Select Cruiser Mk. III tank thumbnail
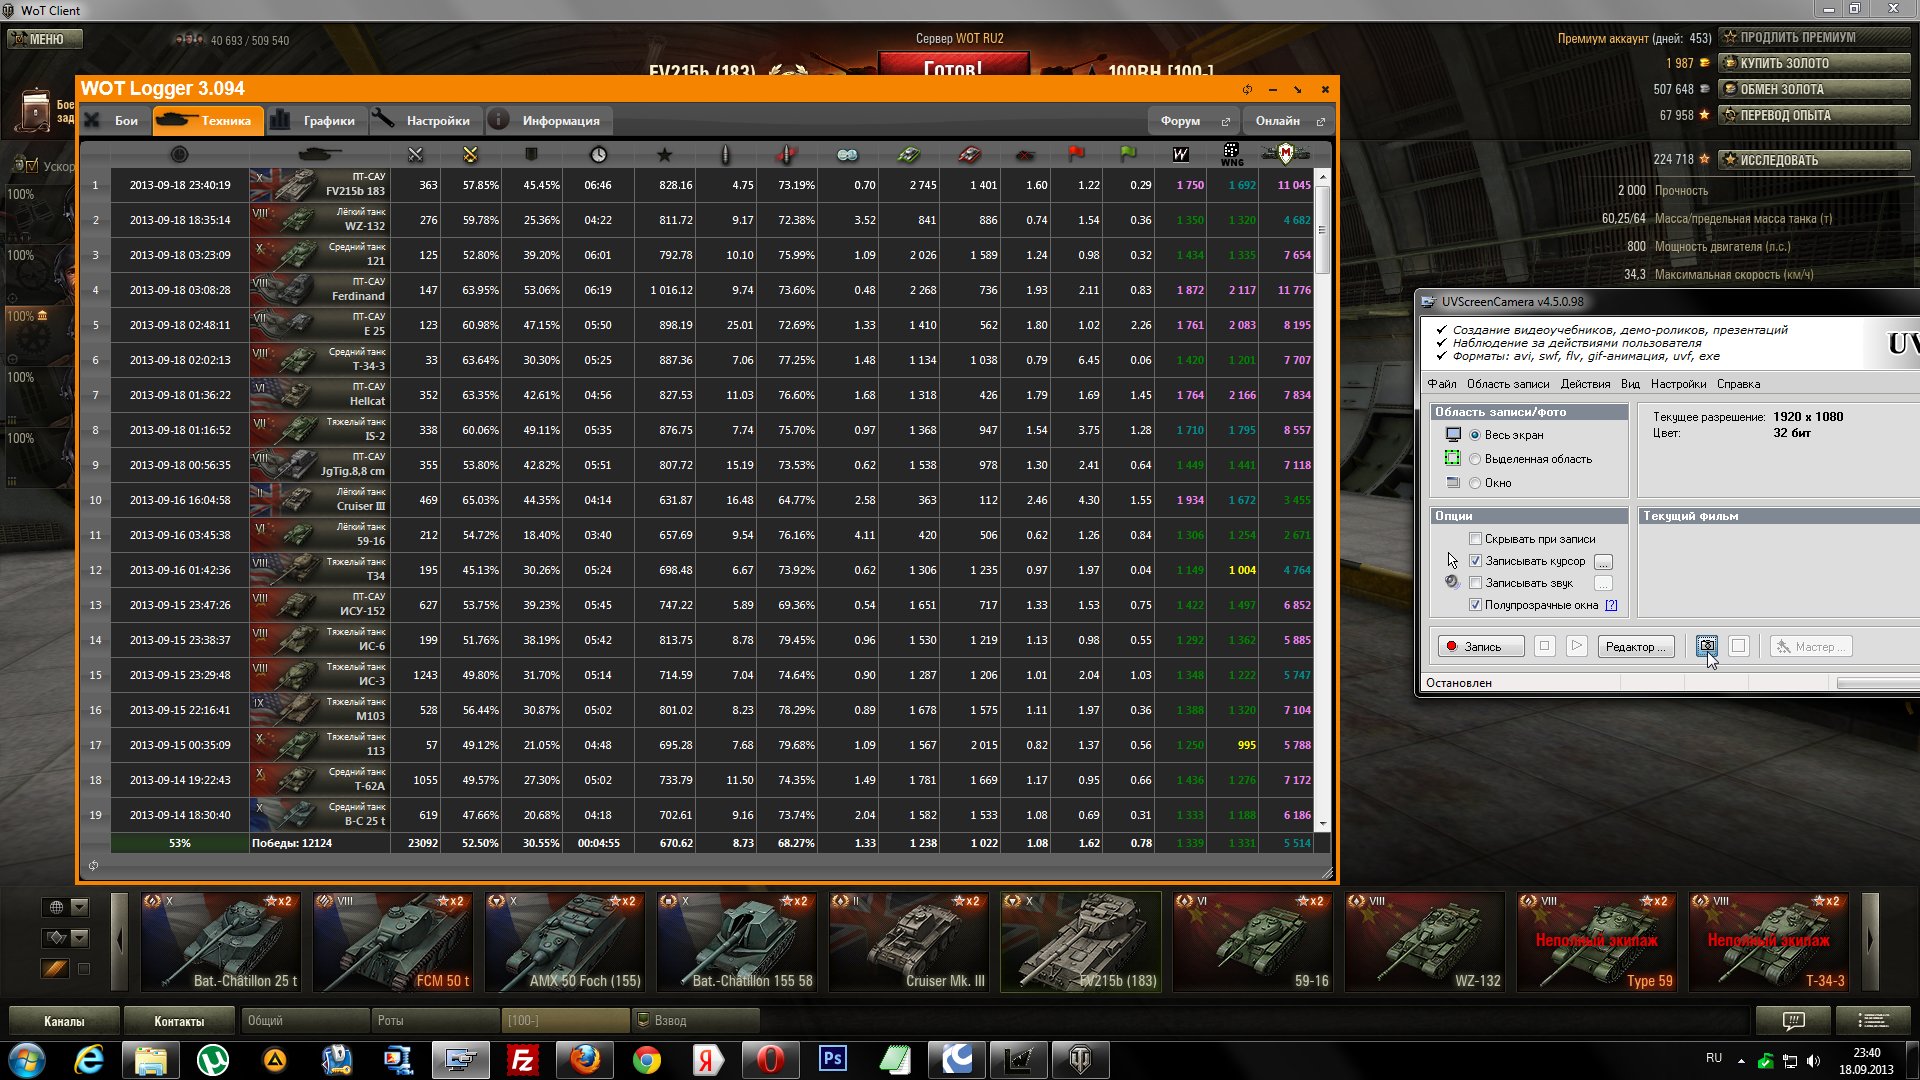 [x=909, y=942]
